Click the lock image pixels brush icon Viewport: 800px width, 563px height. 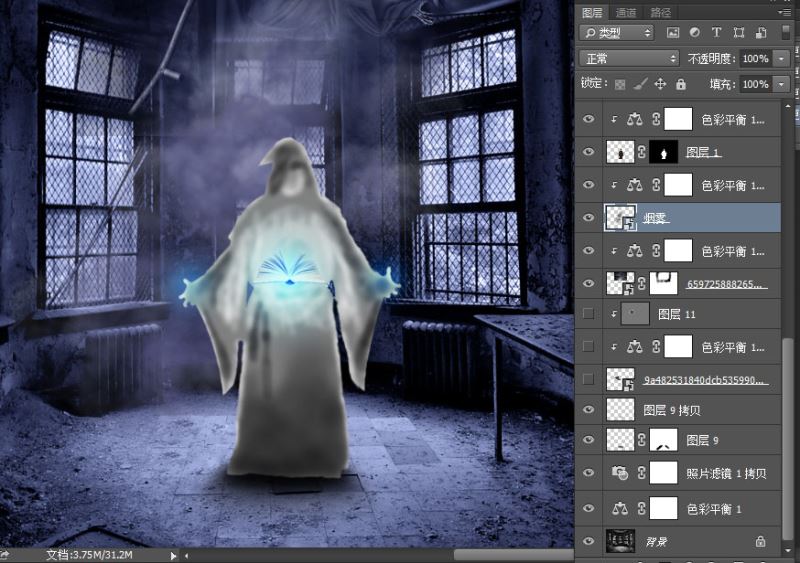(x=641, y=85)
